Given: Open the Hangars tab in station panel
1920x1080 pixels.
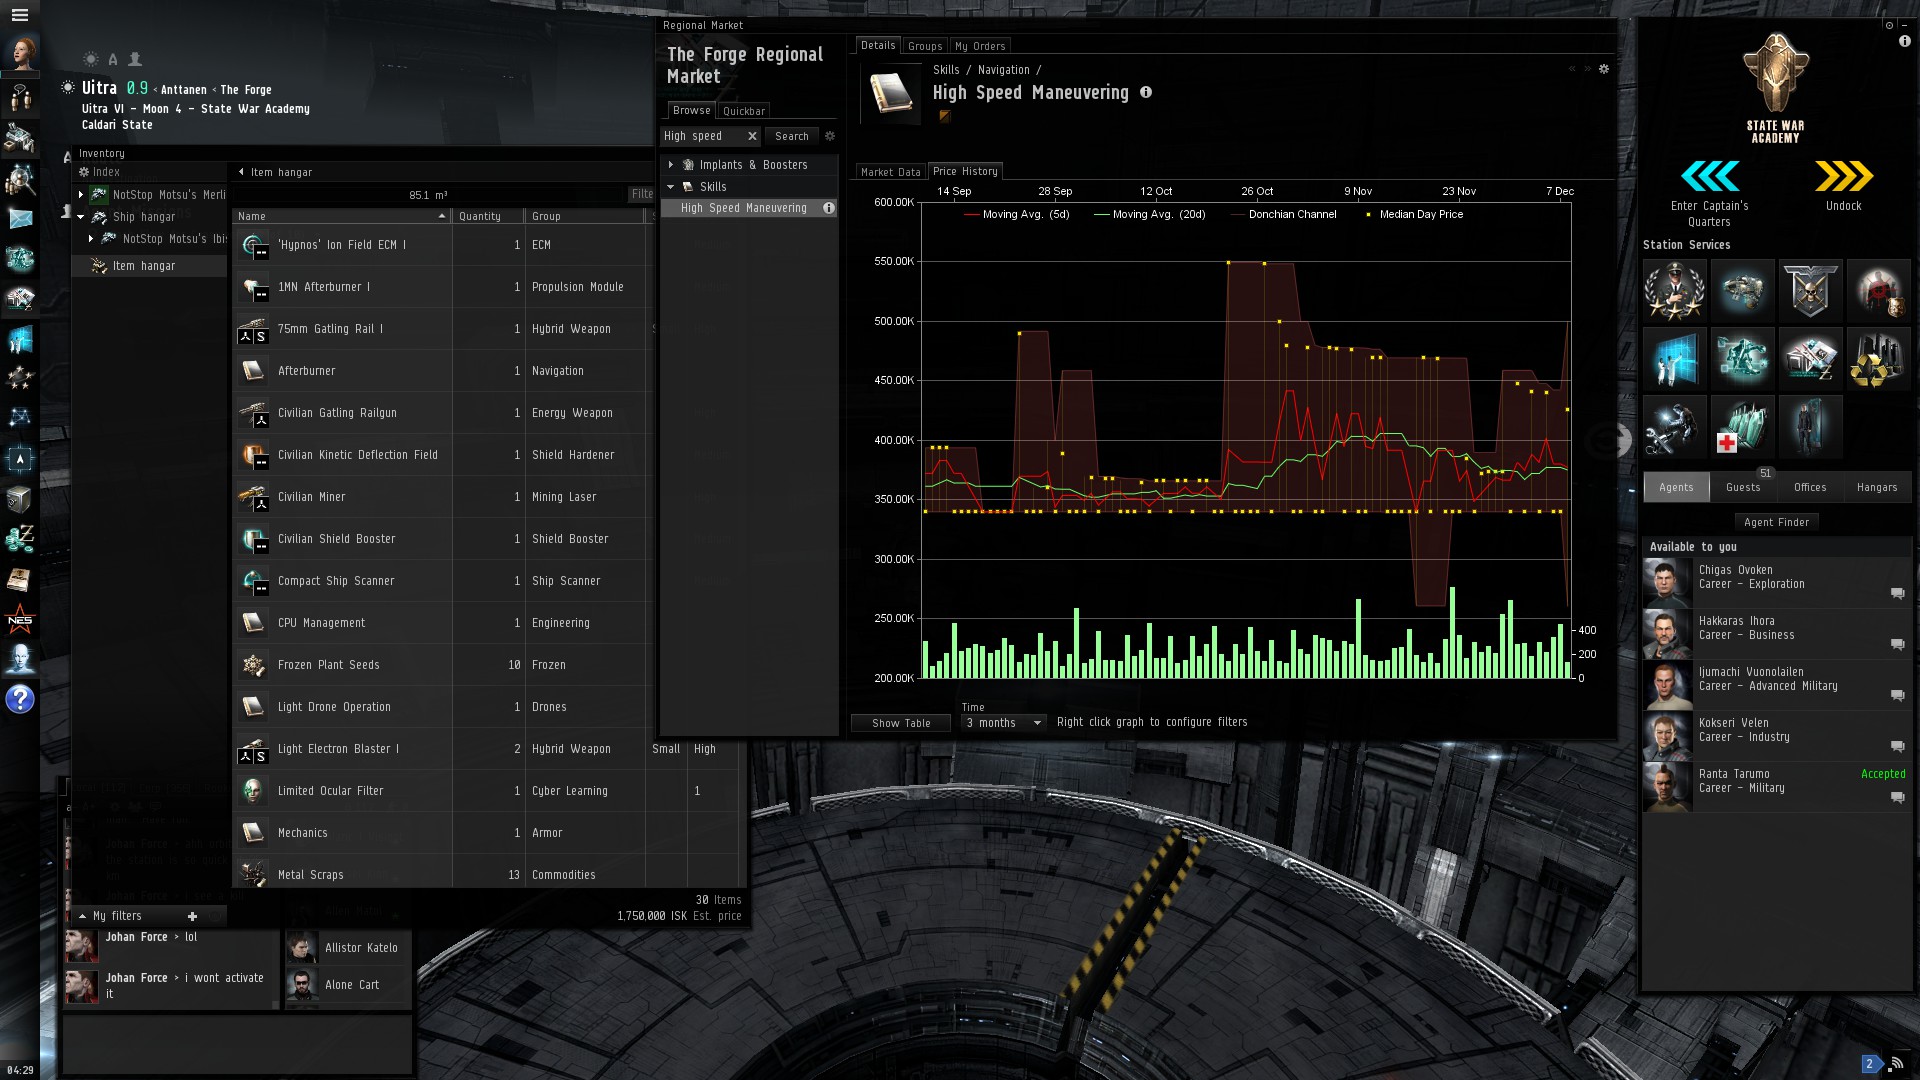Looking at the screenshot, I should coord(1877,487).
